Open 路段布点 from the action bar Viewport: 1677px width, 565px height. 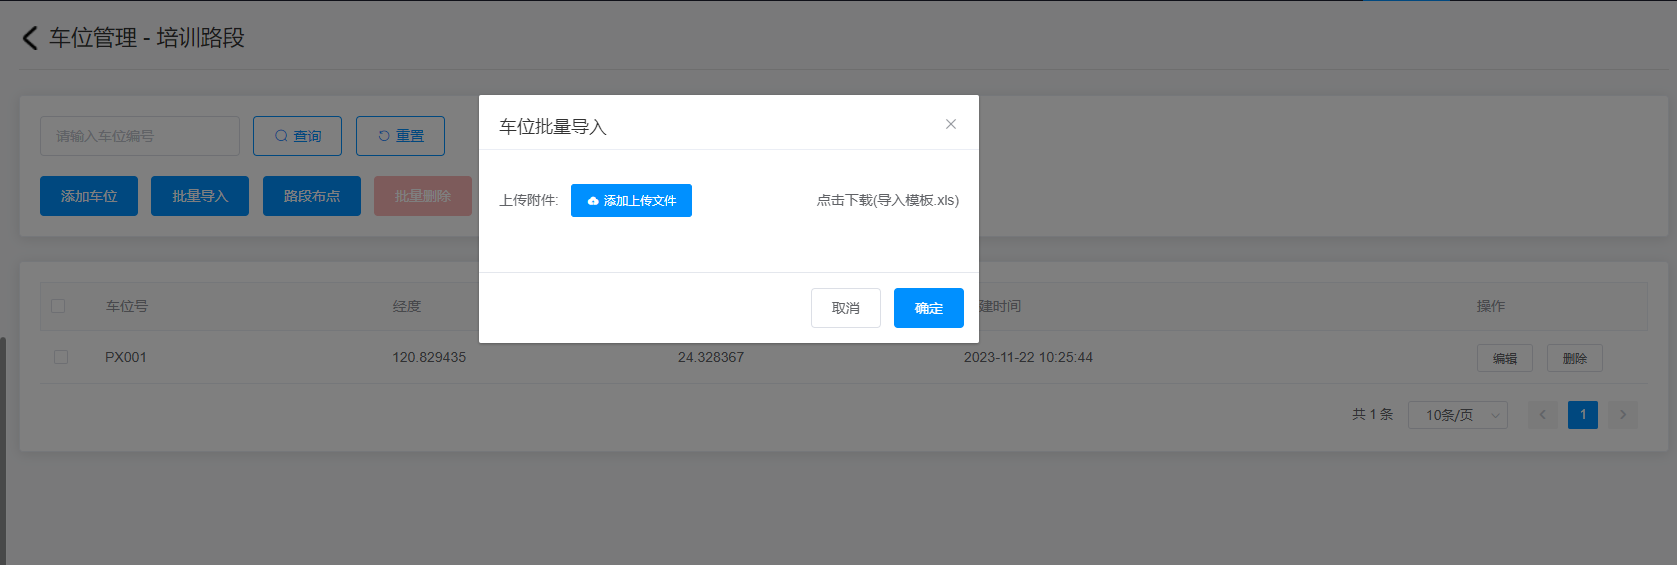click(x=312, y=196)
